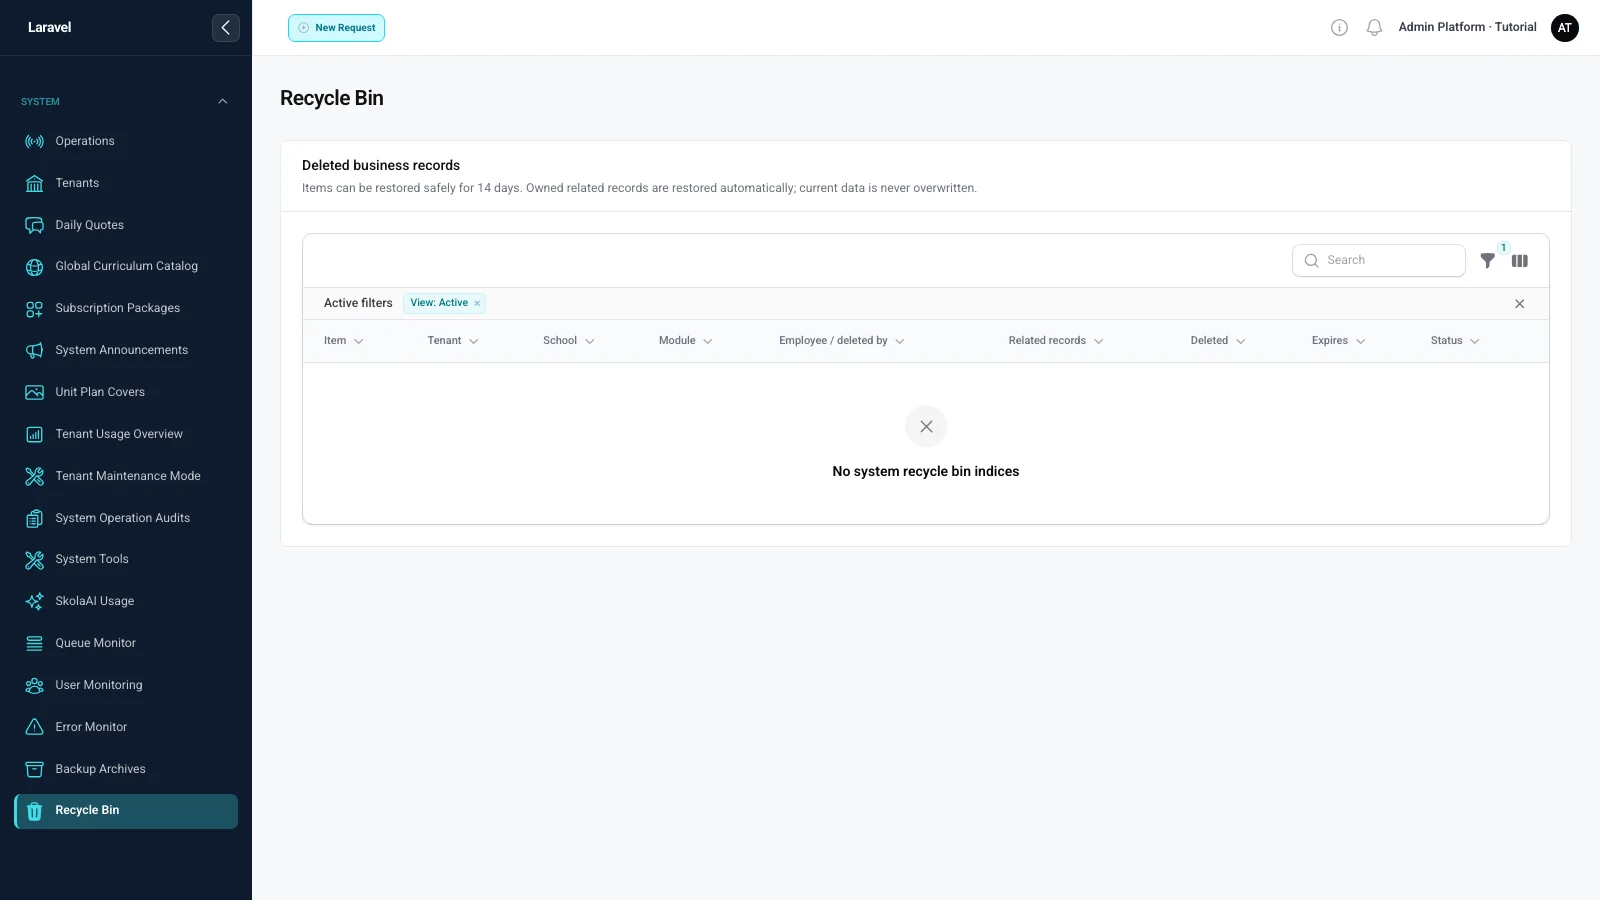Collapse the sidebar with the back arrow
The width and height of the screenshot is (1600, 900).
pos(226,28)
